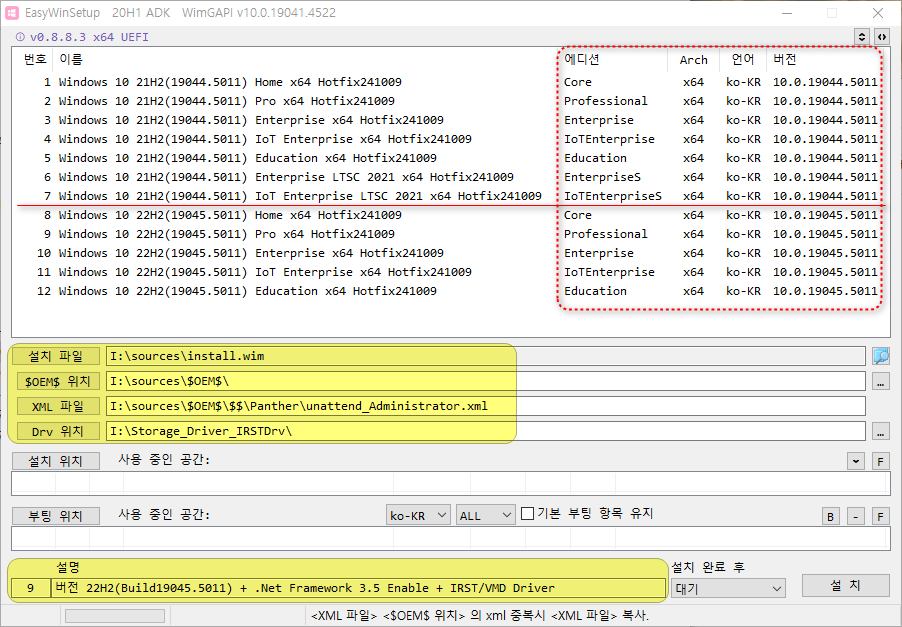Sort by 번호 column header
The width and height of the screenshot is (902, 627).
35,59
